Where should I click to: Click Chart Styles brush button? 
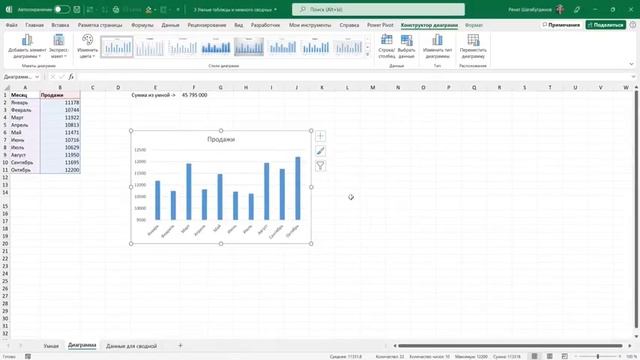click(320, 151)
